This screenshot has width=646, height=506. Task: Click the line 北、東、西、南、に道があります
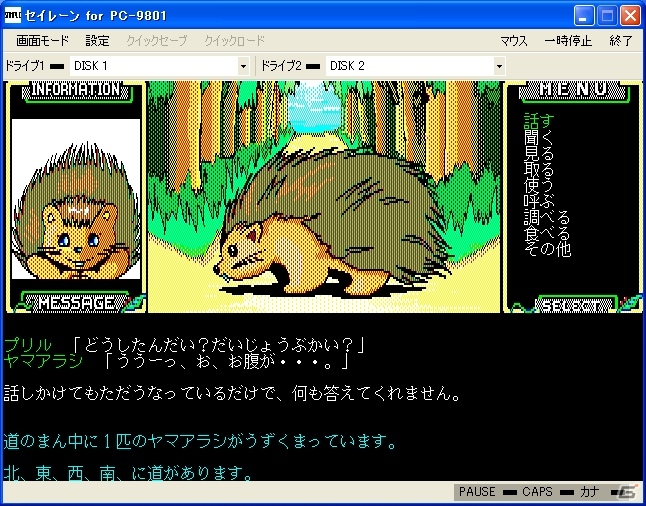pos(128,473)
